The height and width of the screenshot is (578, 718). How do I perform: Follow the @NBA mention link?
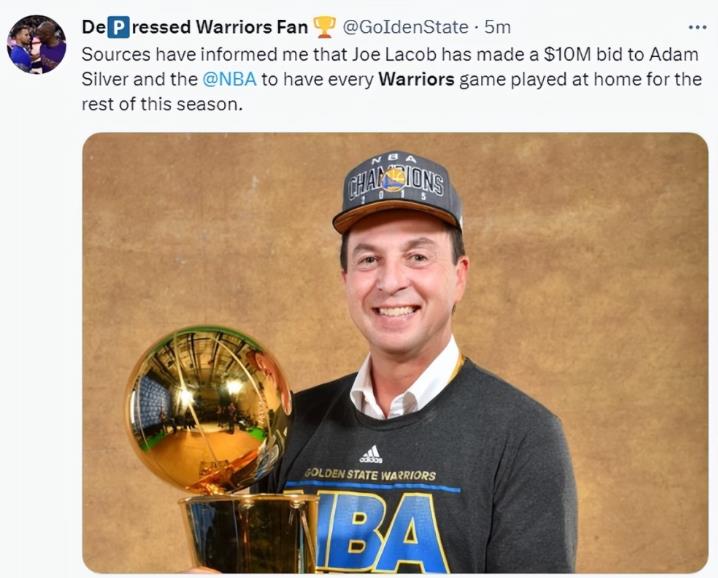tap(229, 79)
